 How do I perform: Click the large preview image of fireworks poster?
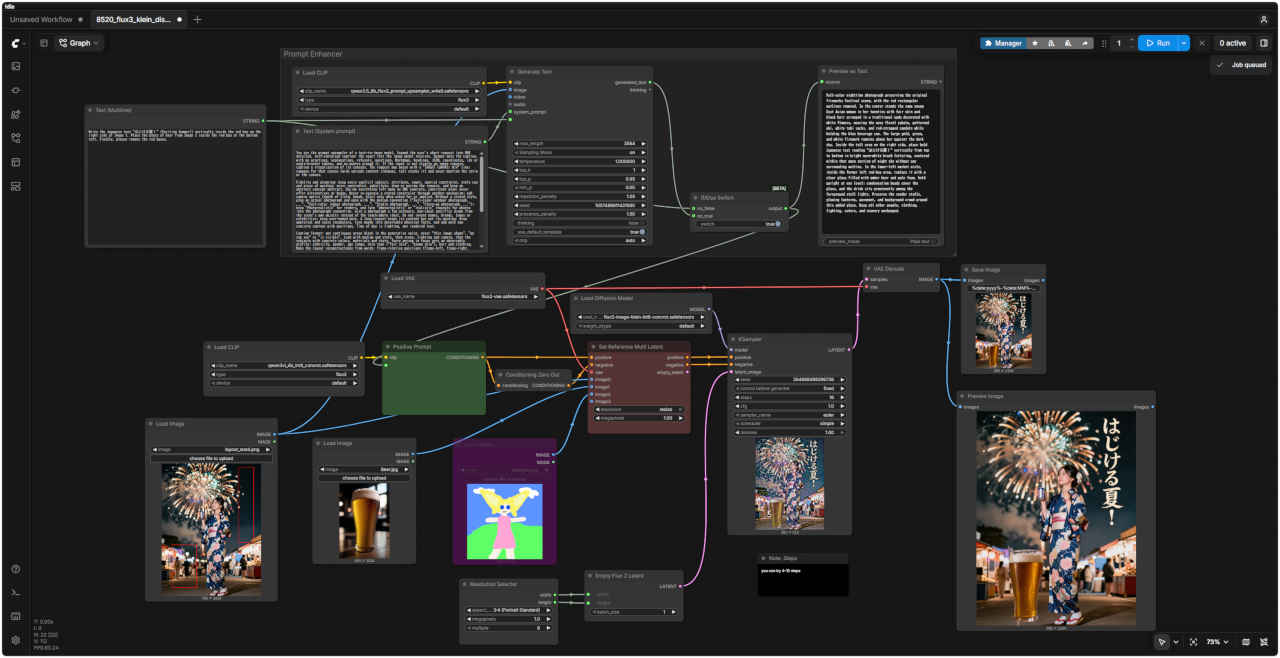coord(1054,519)
